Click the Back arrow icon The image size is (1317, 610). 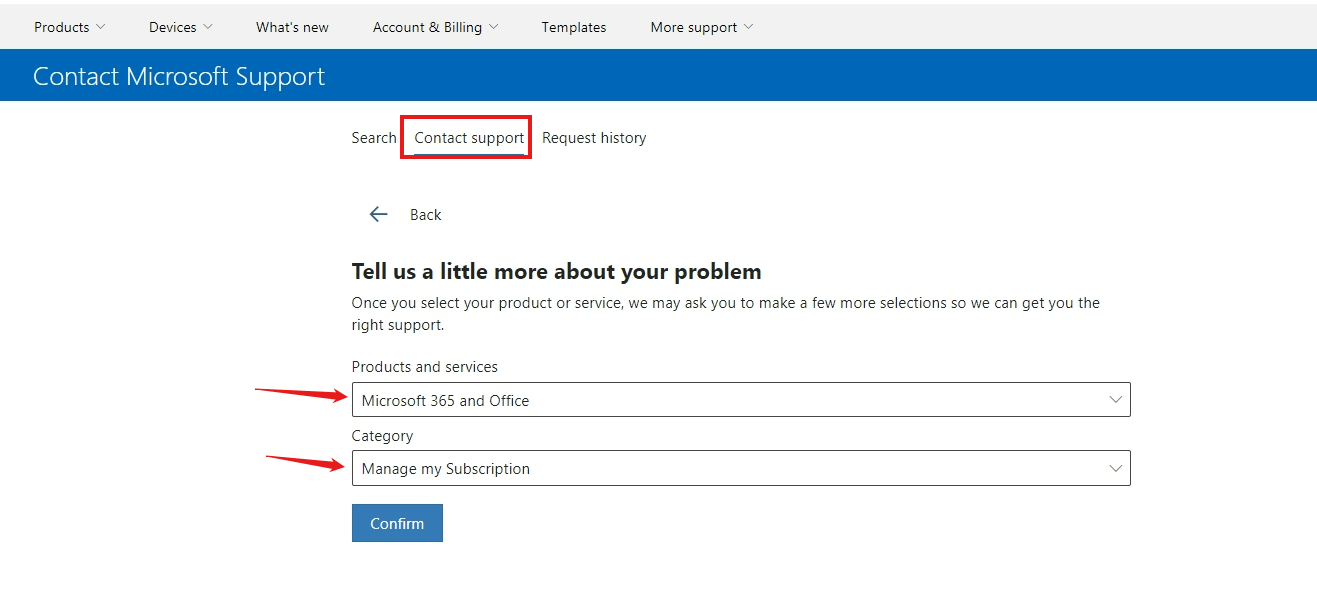pyautogui.click(x=378, y=213)
